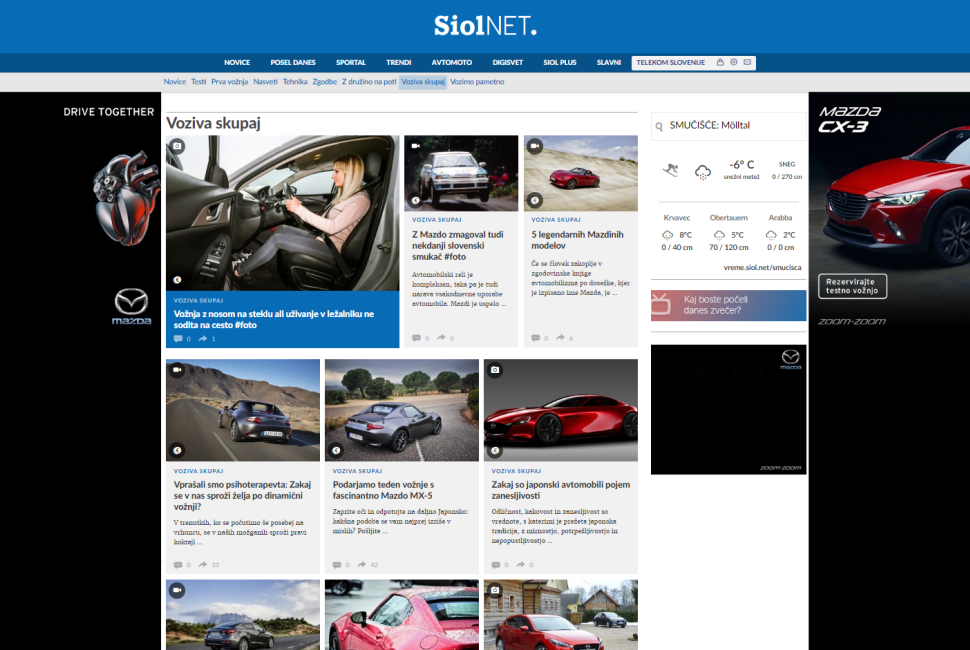This screenshot has height=650, width=970.
Task: Select Prva vožnja submenu tab
Action: pyautogui.click(x=230, y=82)
